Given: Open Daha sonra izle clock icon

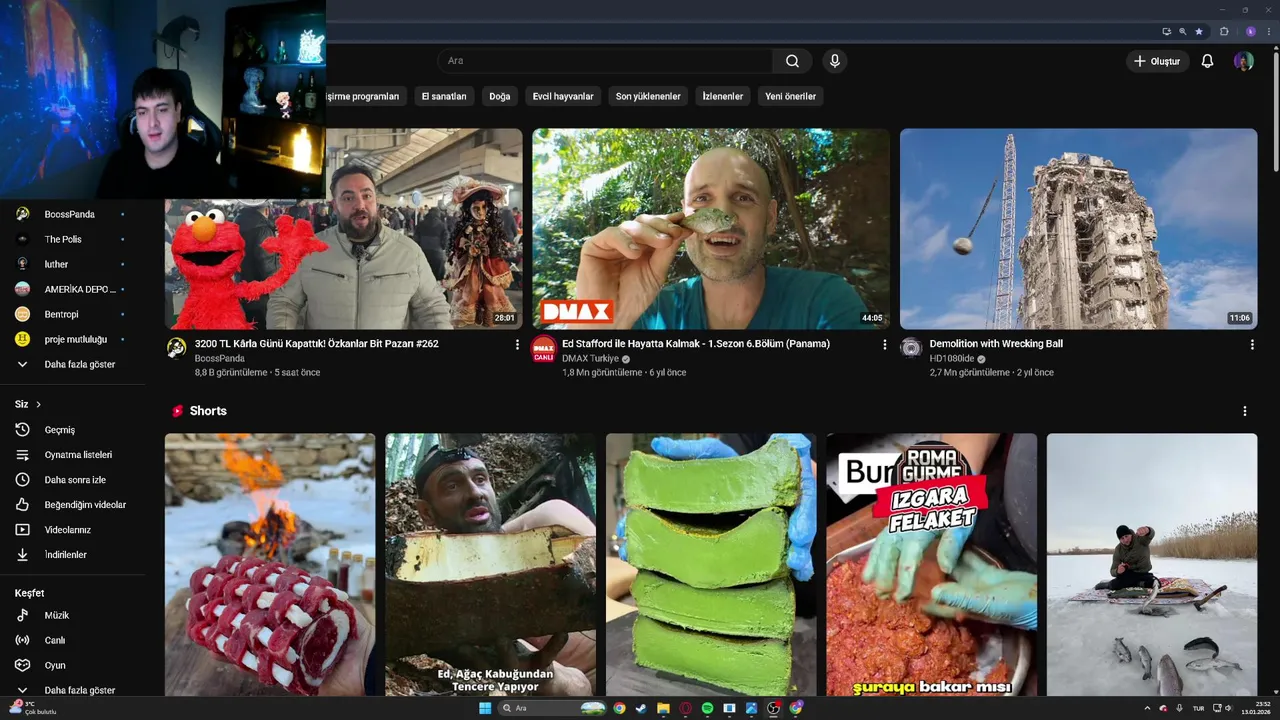Looking at the screenshot, I should (23, 480).
